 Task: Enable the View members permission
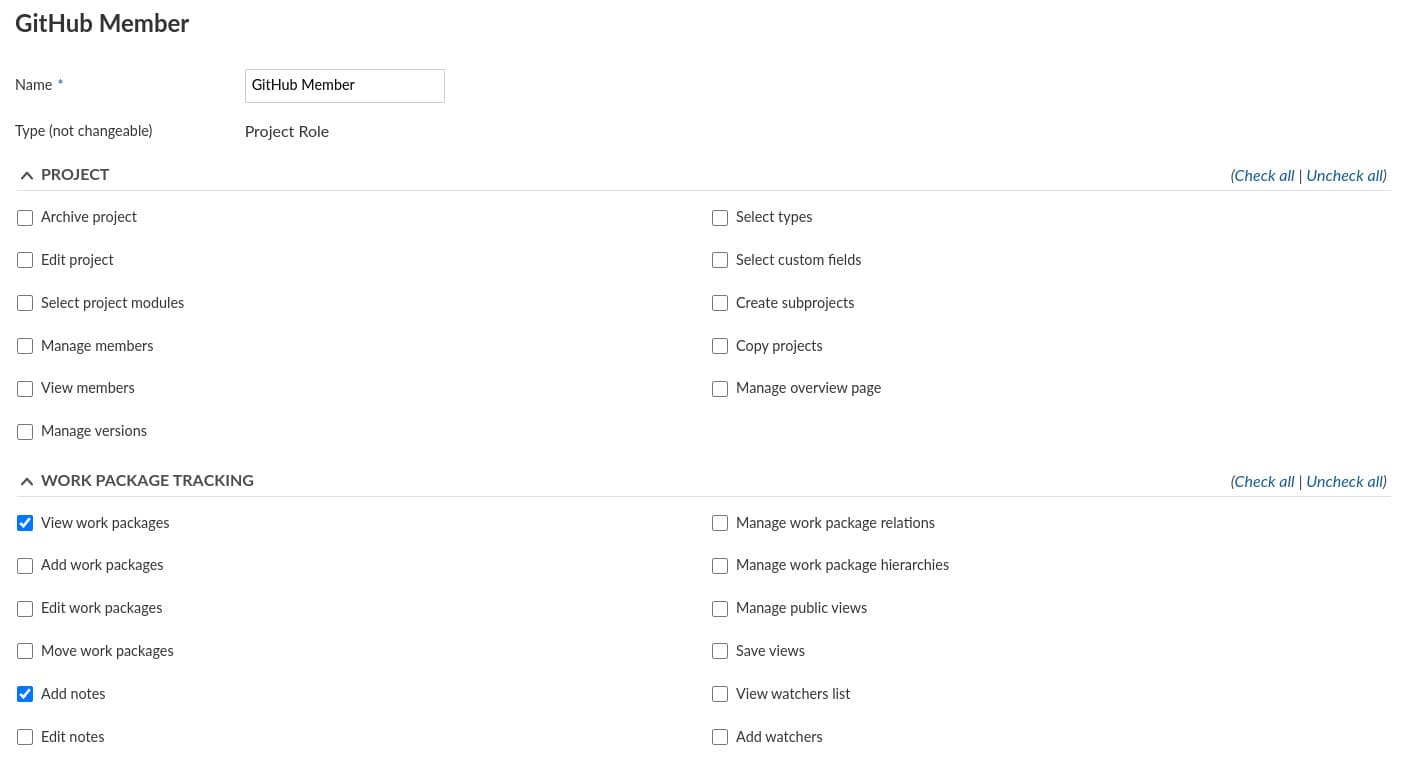(25, 389)
